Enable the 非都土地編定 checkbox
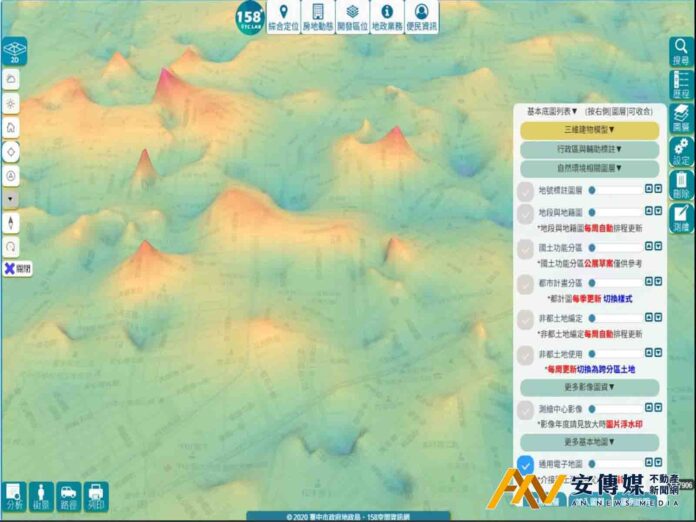This screenshot has width=696, height=522. [526, 319]
